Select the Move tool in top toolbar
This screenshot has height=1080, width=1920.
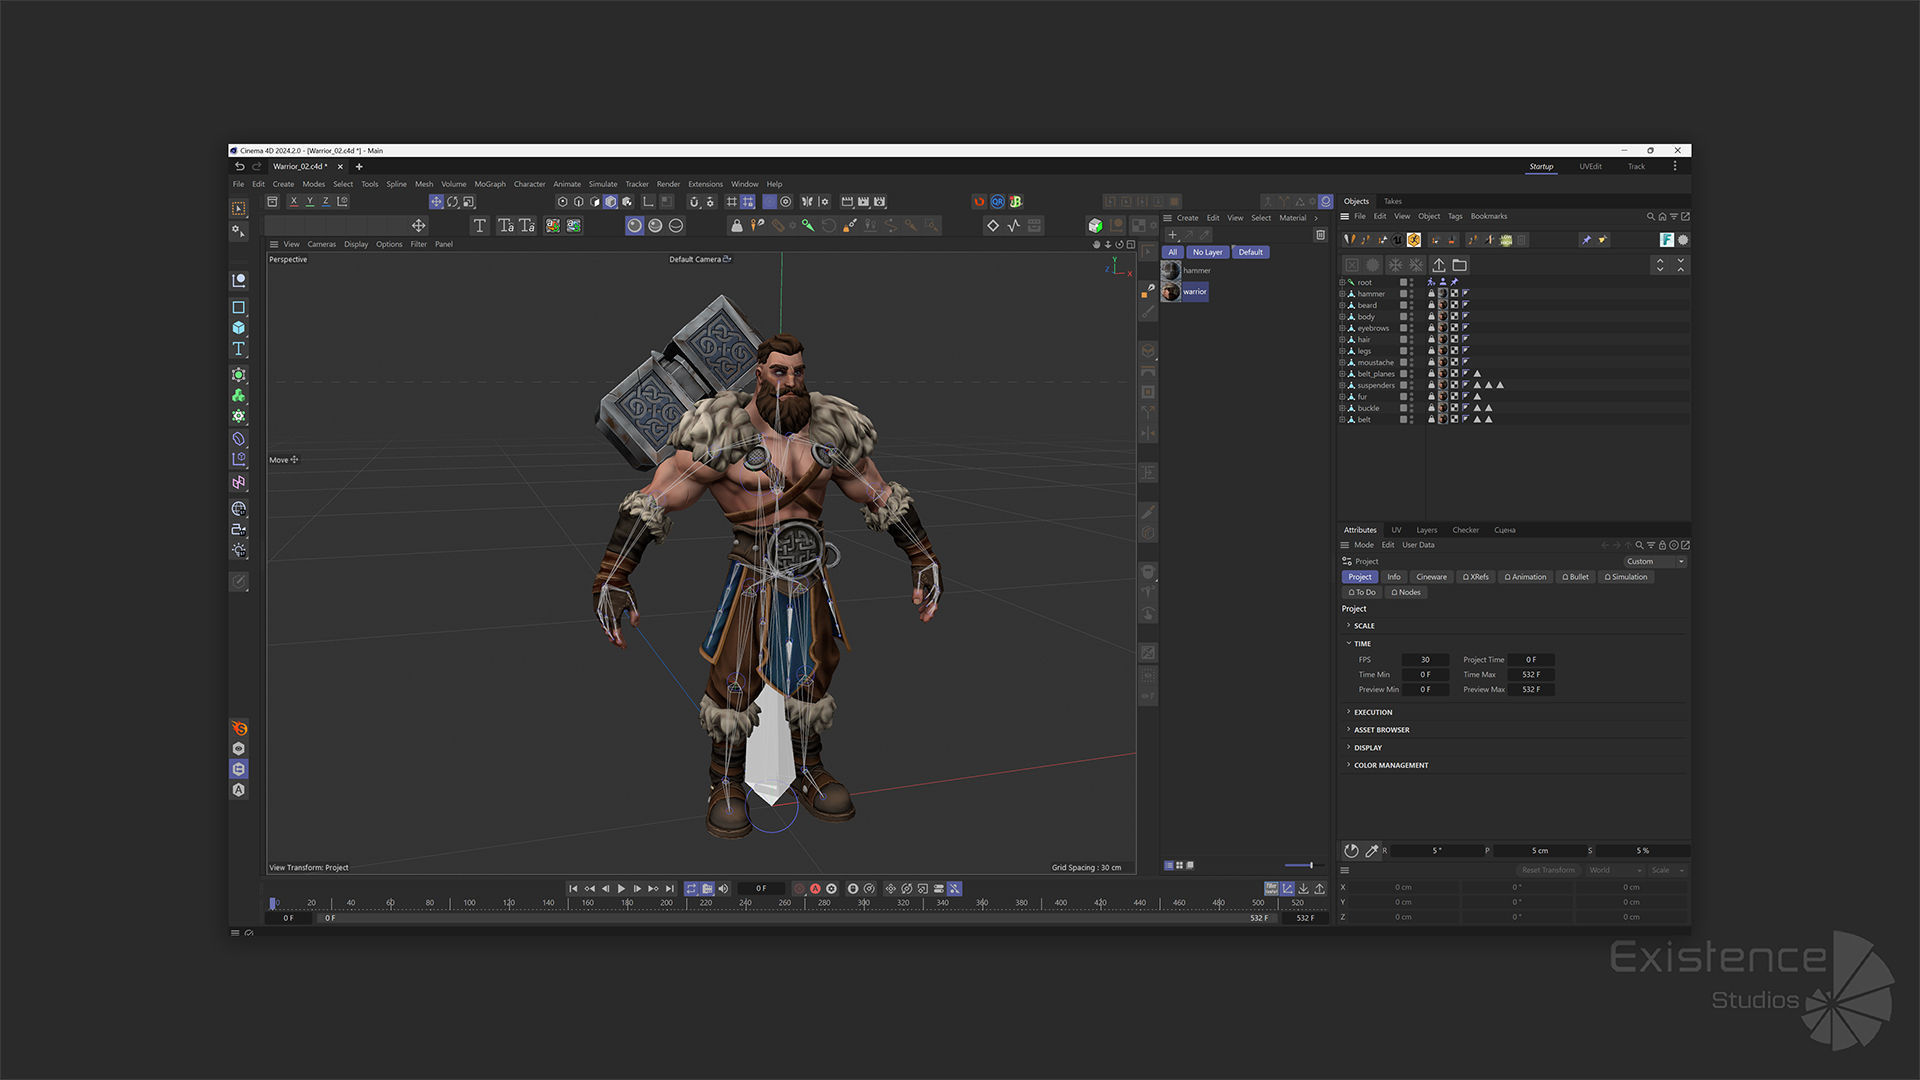click(436, 202)
